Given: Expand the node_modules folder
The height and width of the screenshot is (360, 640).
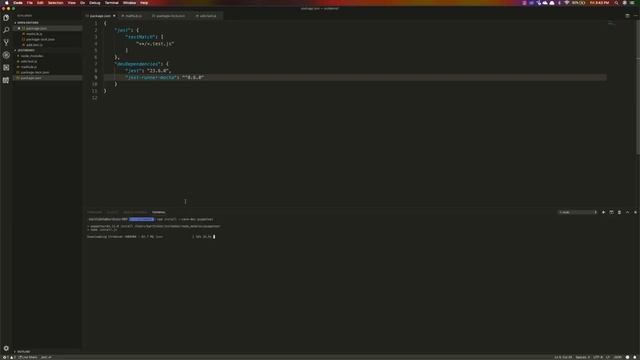Looking at the screenshot, I should 31,56.
